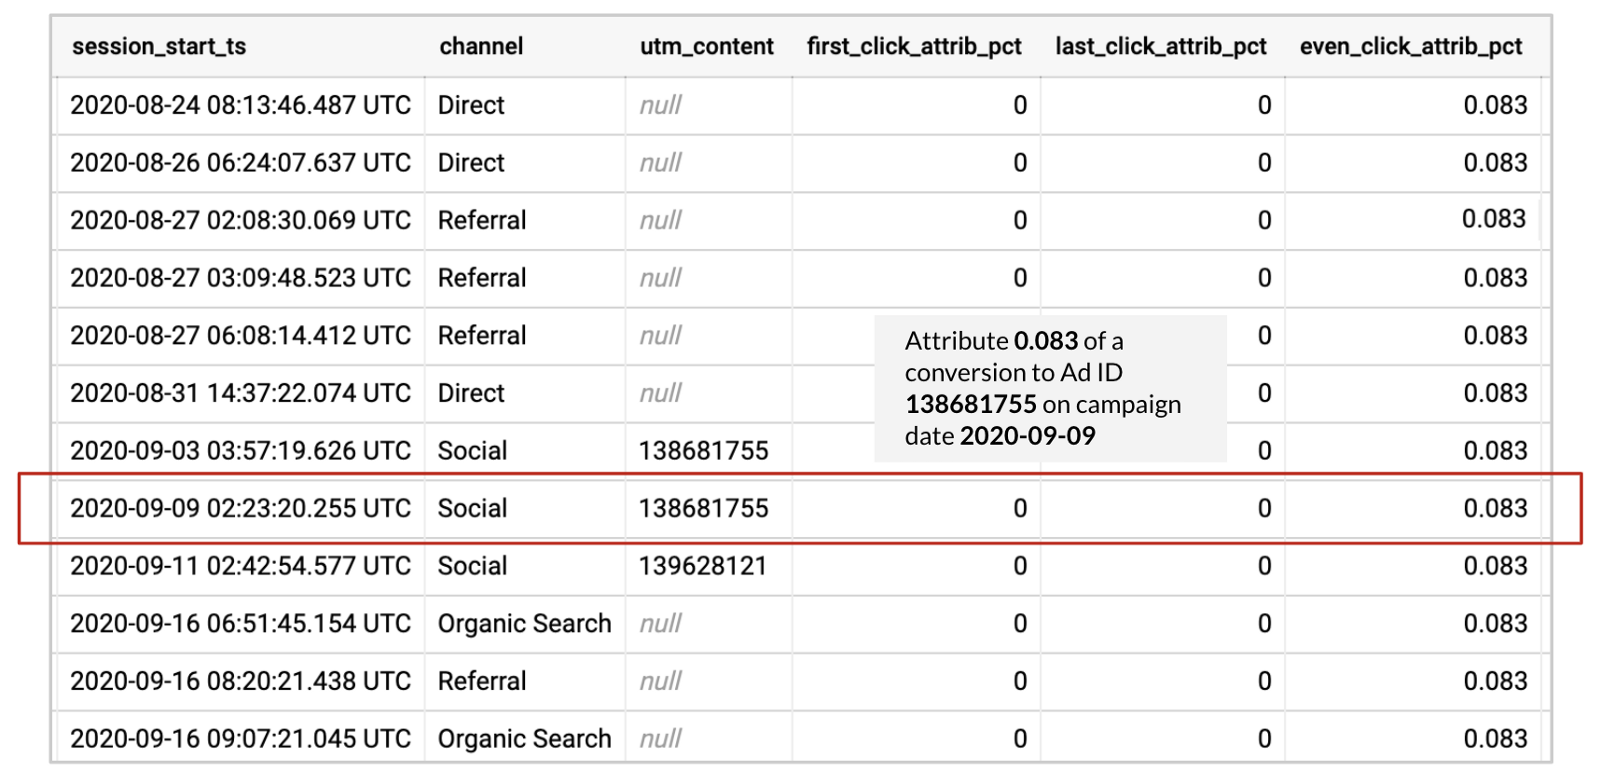The width and height of the screenshot is (1600, 783).
Task: Click the last_click_attrib_pct column header
Action: [x=1160, y=47]
